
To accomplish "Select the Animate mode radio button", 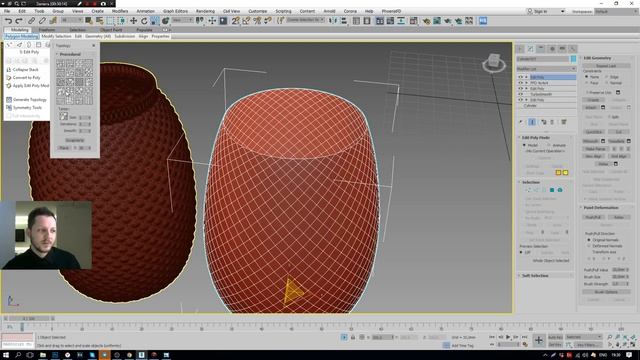I will 549,145.
